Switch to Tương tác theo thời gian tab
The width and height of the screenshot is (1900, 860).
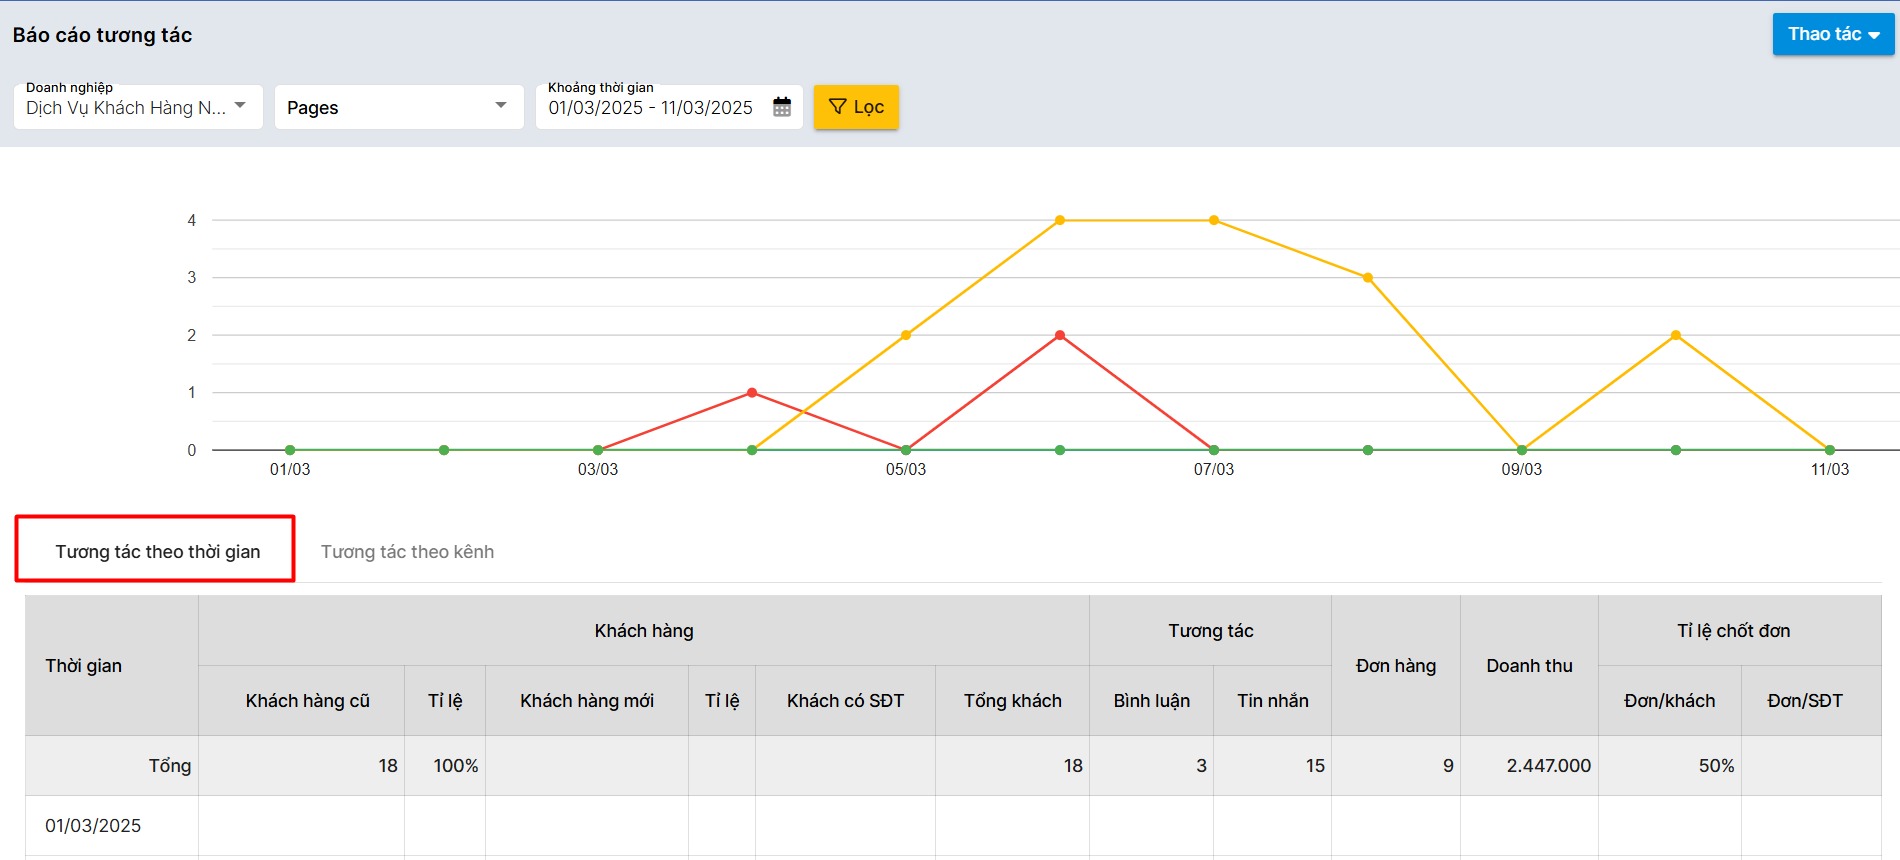click(157, 551)
